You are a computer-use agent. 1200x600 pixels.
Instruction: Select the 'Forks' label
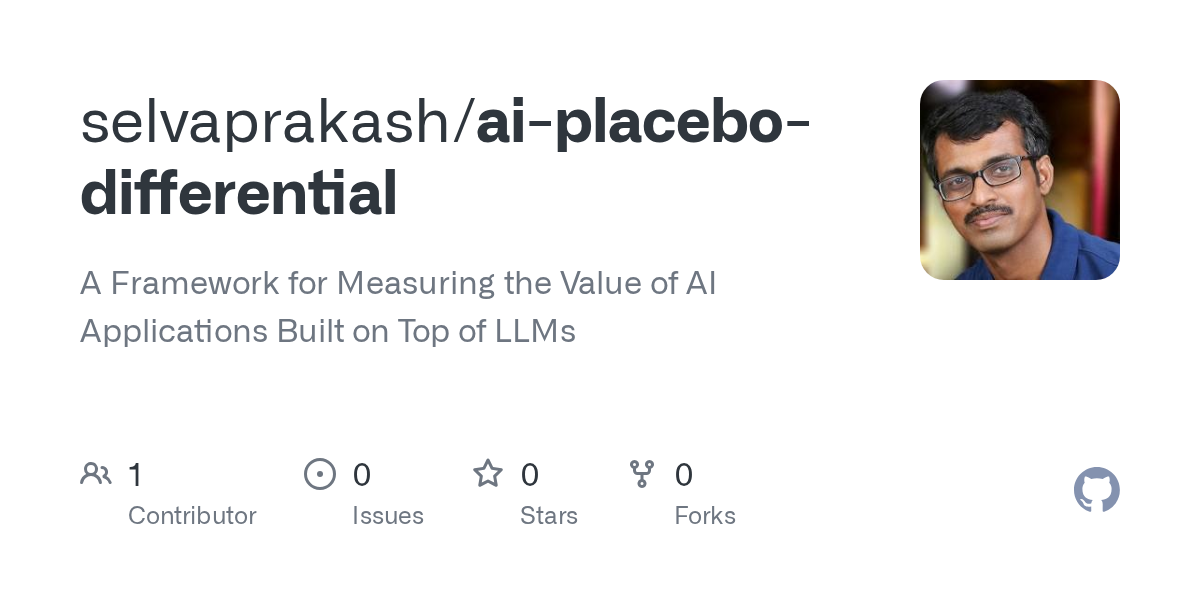705,516
